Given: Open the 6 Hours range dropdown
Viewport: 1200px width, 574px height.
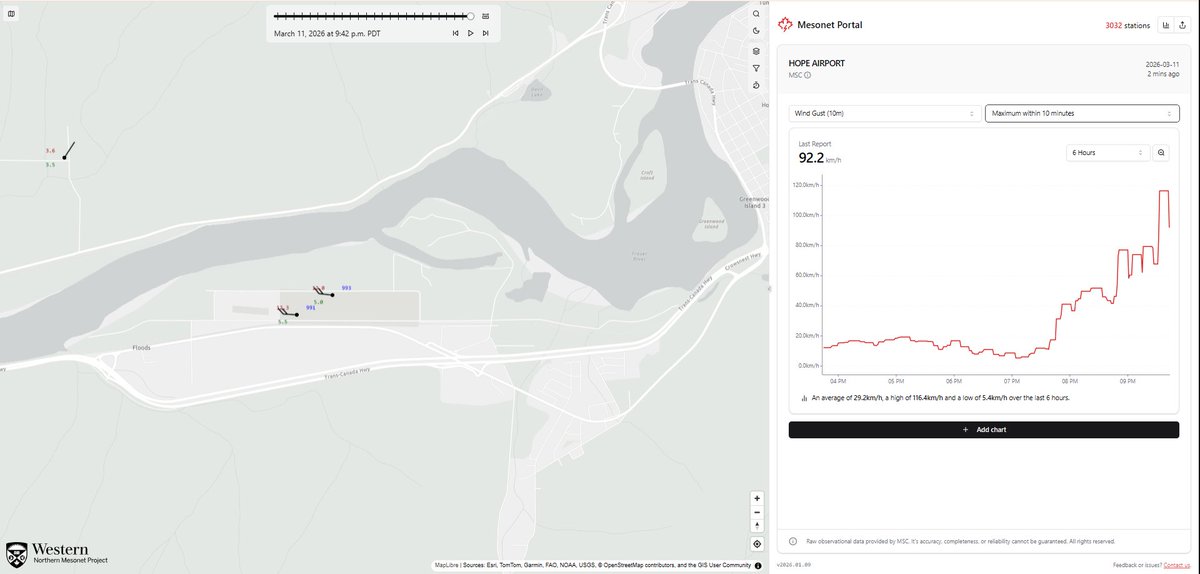Looking at the screenshot, I should click(1108, 153).
